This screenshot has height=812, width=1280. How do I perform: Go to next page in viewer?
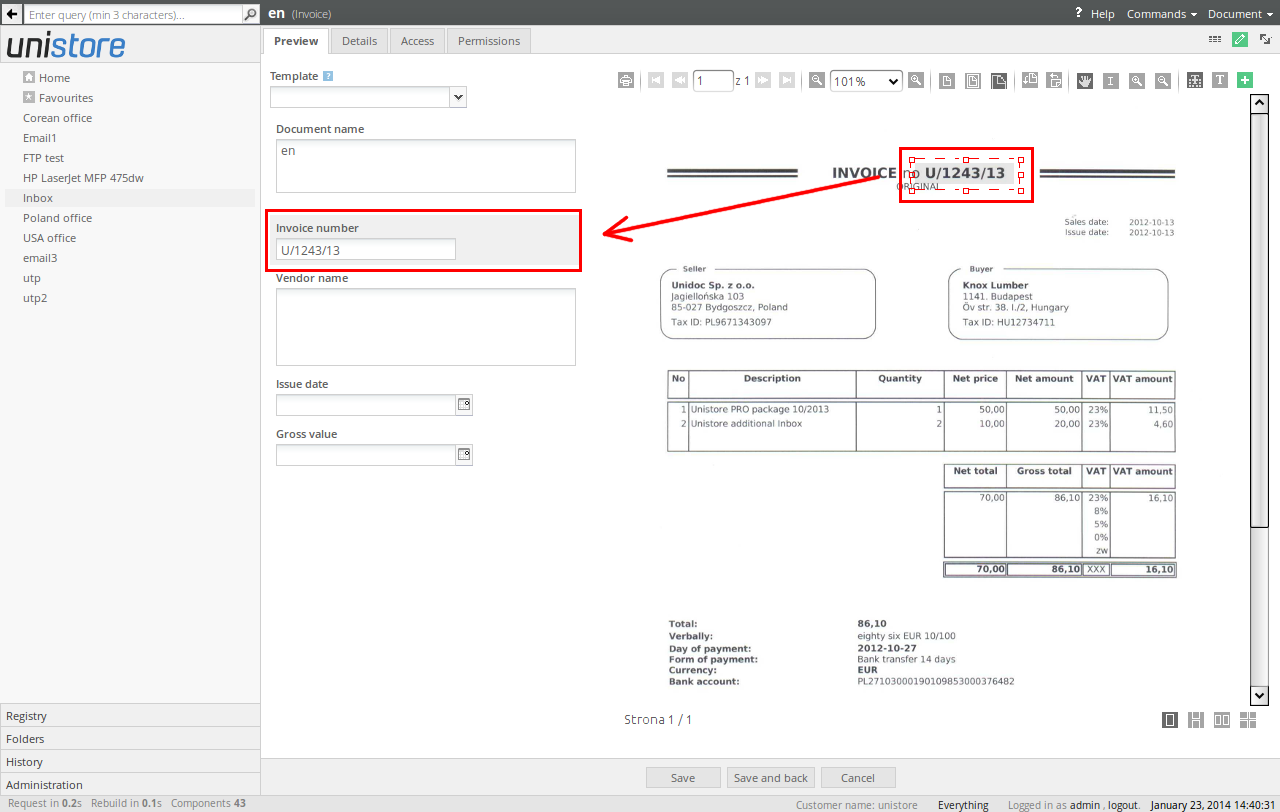763,81
